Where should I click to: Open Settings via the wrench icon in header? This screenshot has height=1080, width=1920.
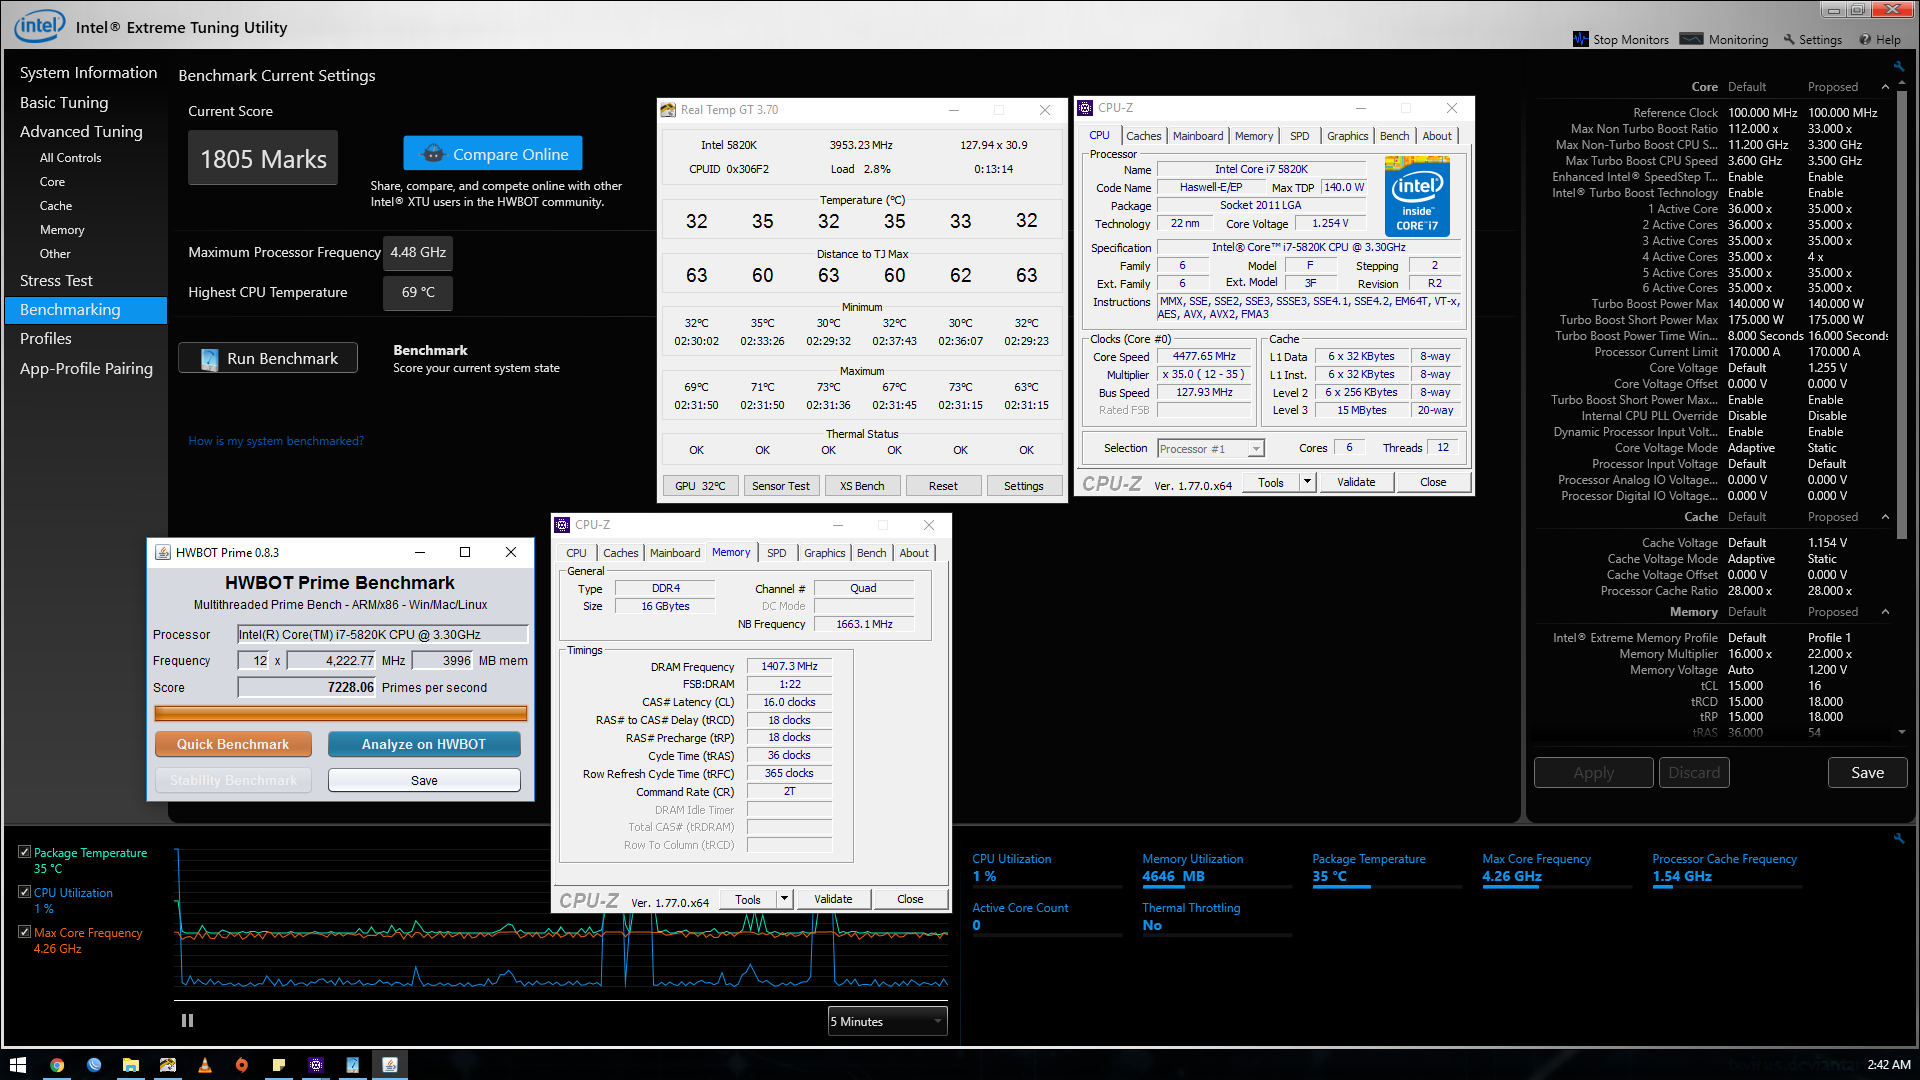coord(1789,40)
